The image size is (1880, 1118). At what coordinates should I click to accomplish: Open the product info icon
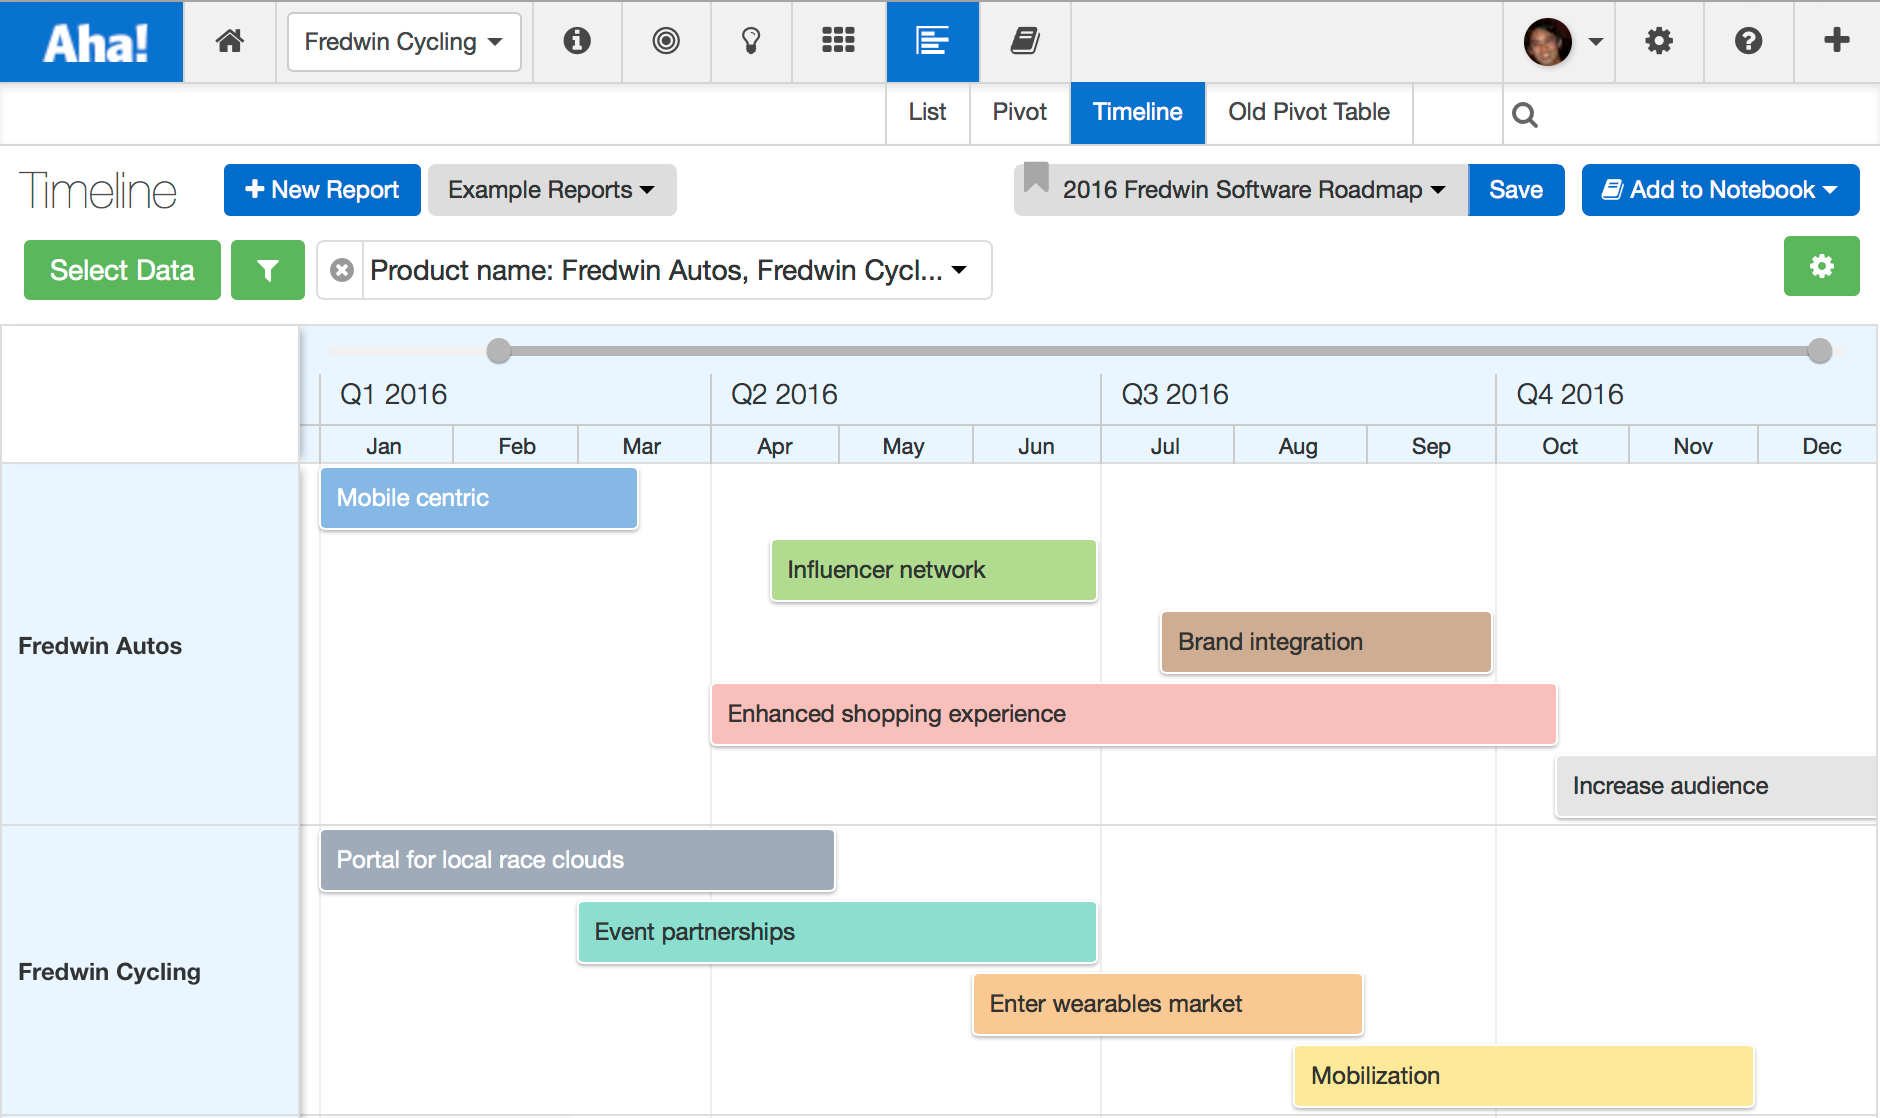577,41
